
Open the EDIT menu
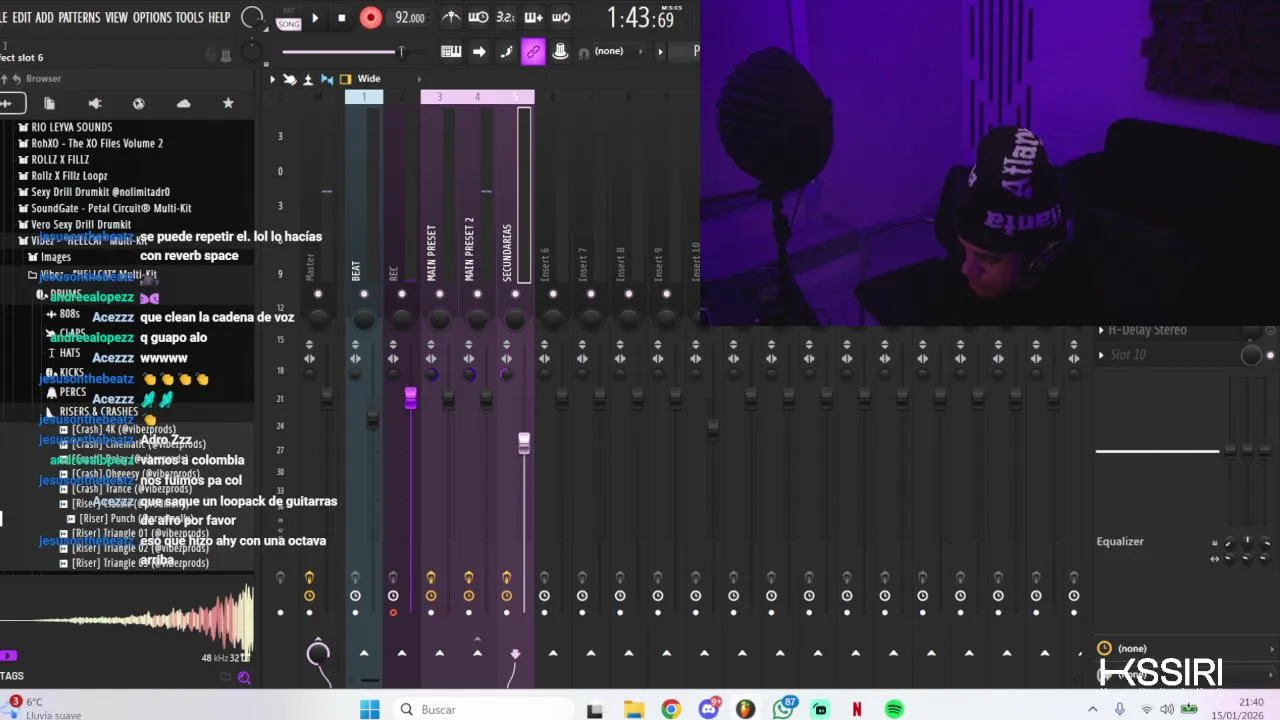pyautogui.click(x=20, y=18)
